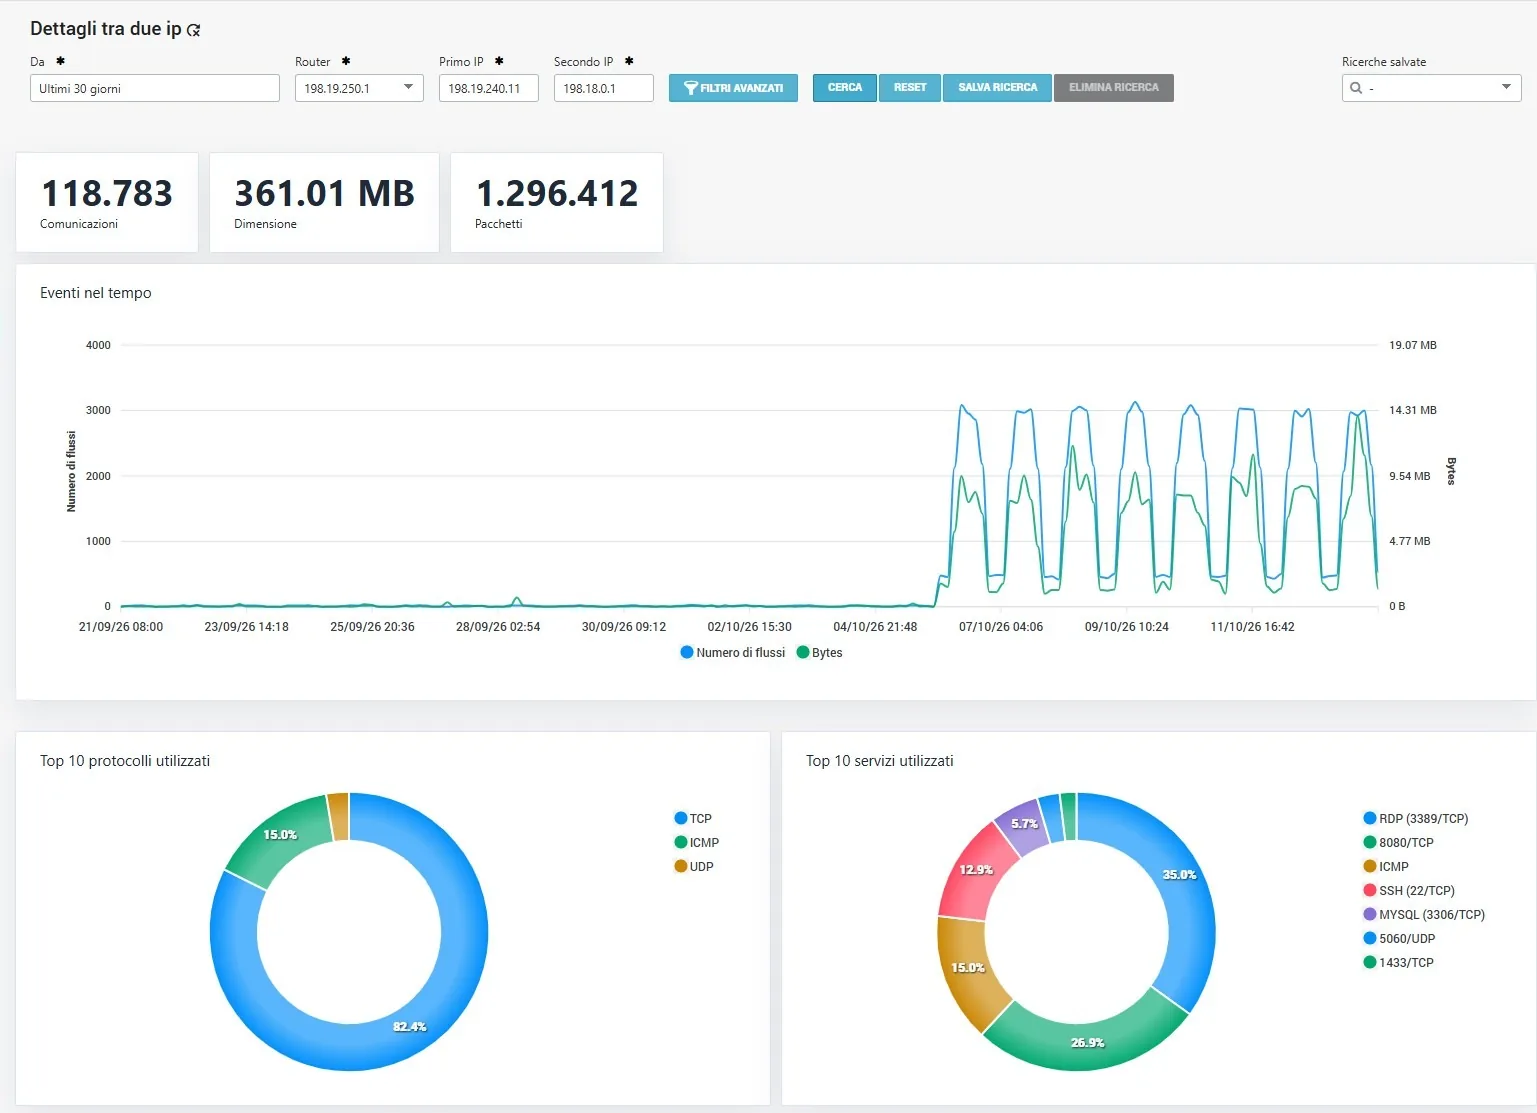Screen dimensions: 1537x1113
Task: Click the 1.296.412 Pacchetti stat card
Action: pyautogui.click(x=557, y=202)
